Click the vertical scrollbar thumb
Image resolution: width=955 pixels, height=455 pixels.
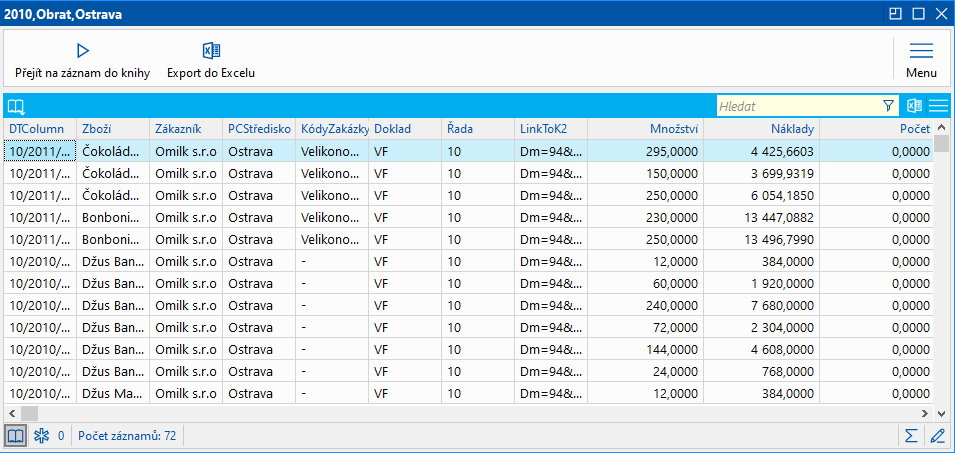[x=942, y=143]
